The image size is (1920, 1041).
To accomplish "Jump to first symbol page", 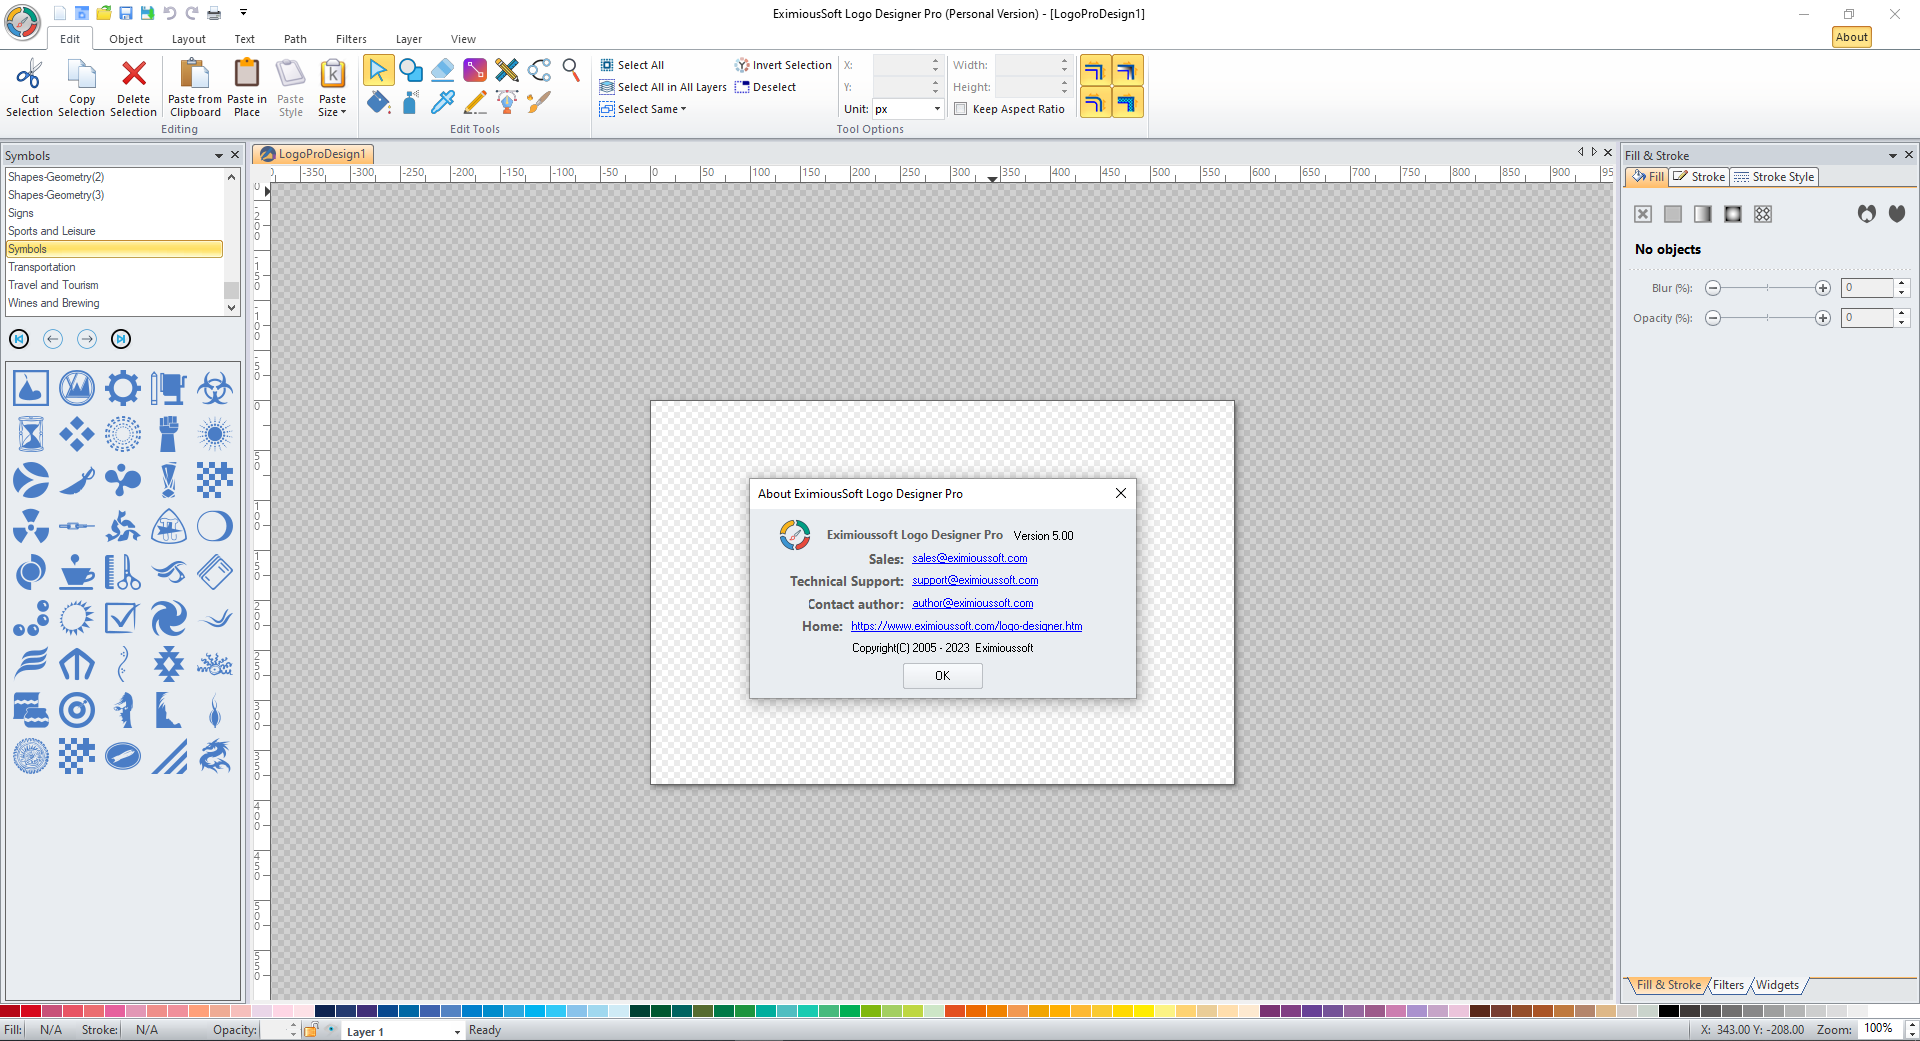I will click(x=19, y=339).
